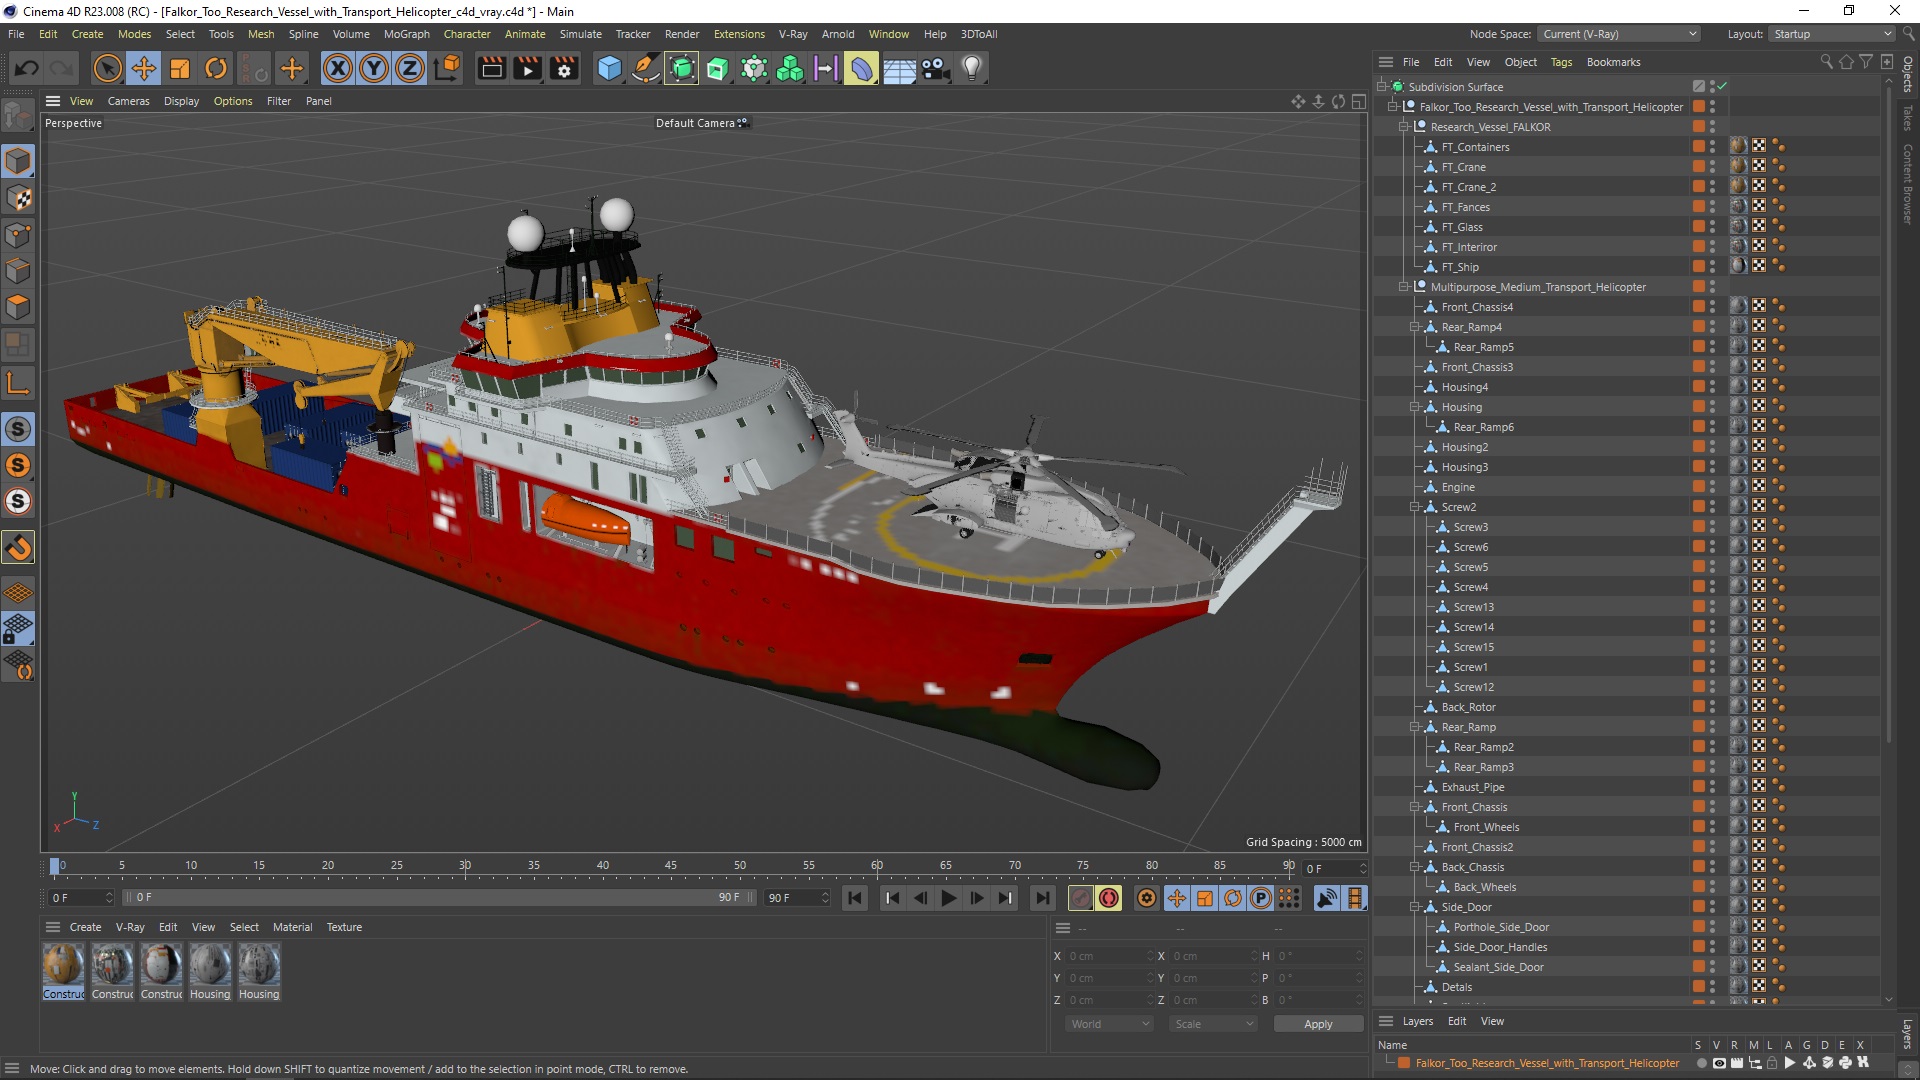Apply the World coordinate system dropdown

click(x=1106, y=1023)
